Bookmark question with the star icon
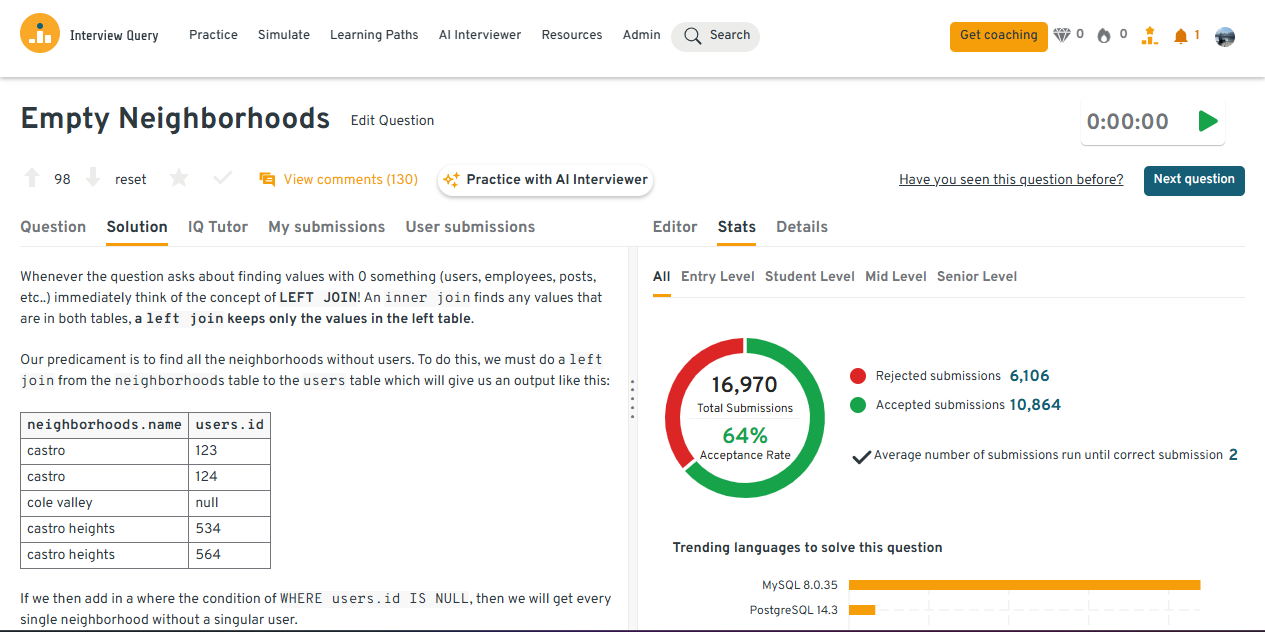This screenshot has height=632, width=1265. pos(179,179)
